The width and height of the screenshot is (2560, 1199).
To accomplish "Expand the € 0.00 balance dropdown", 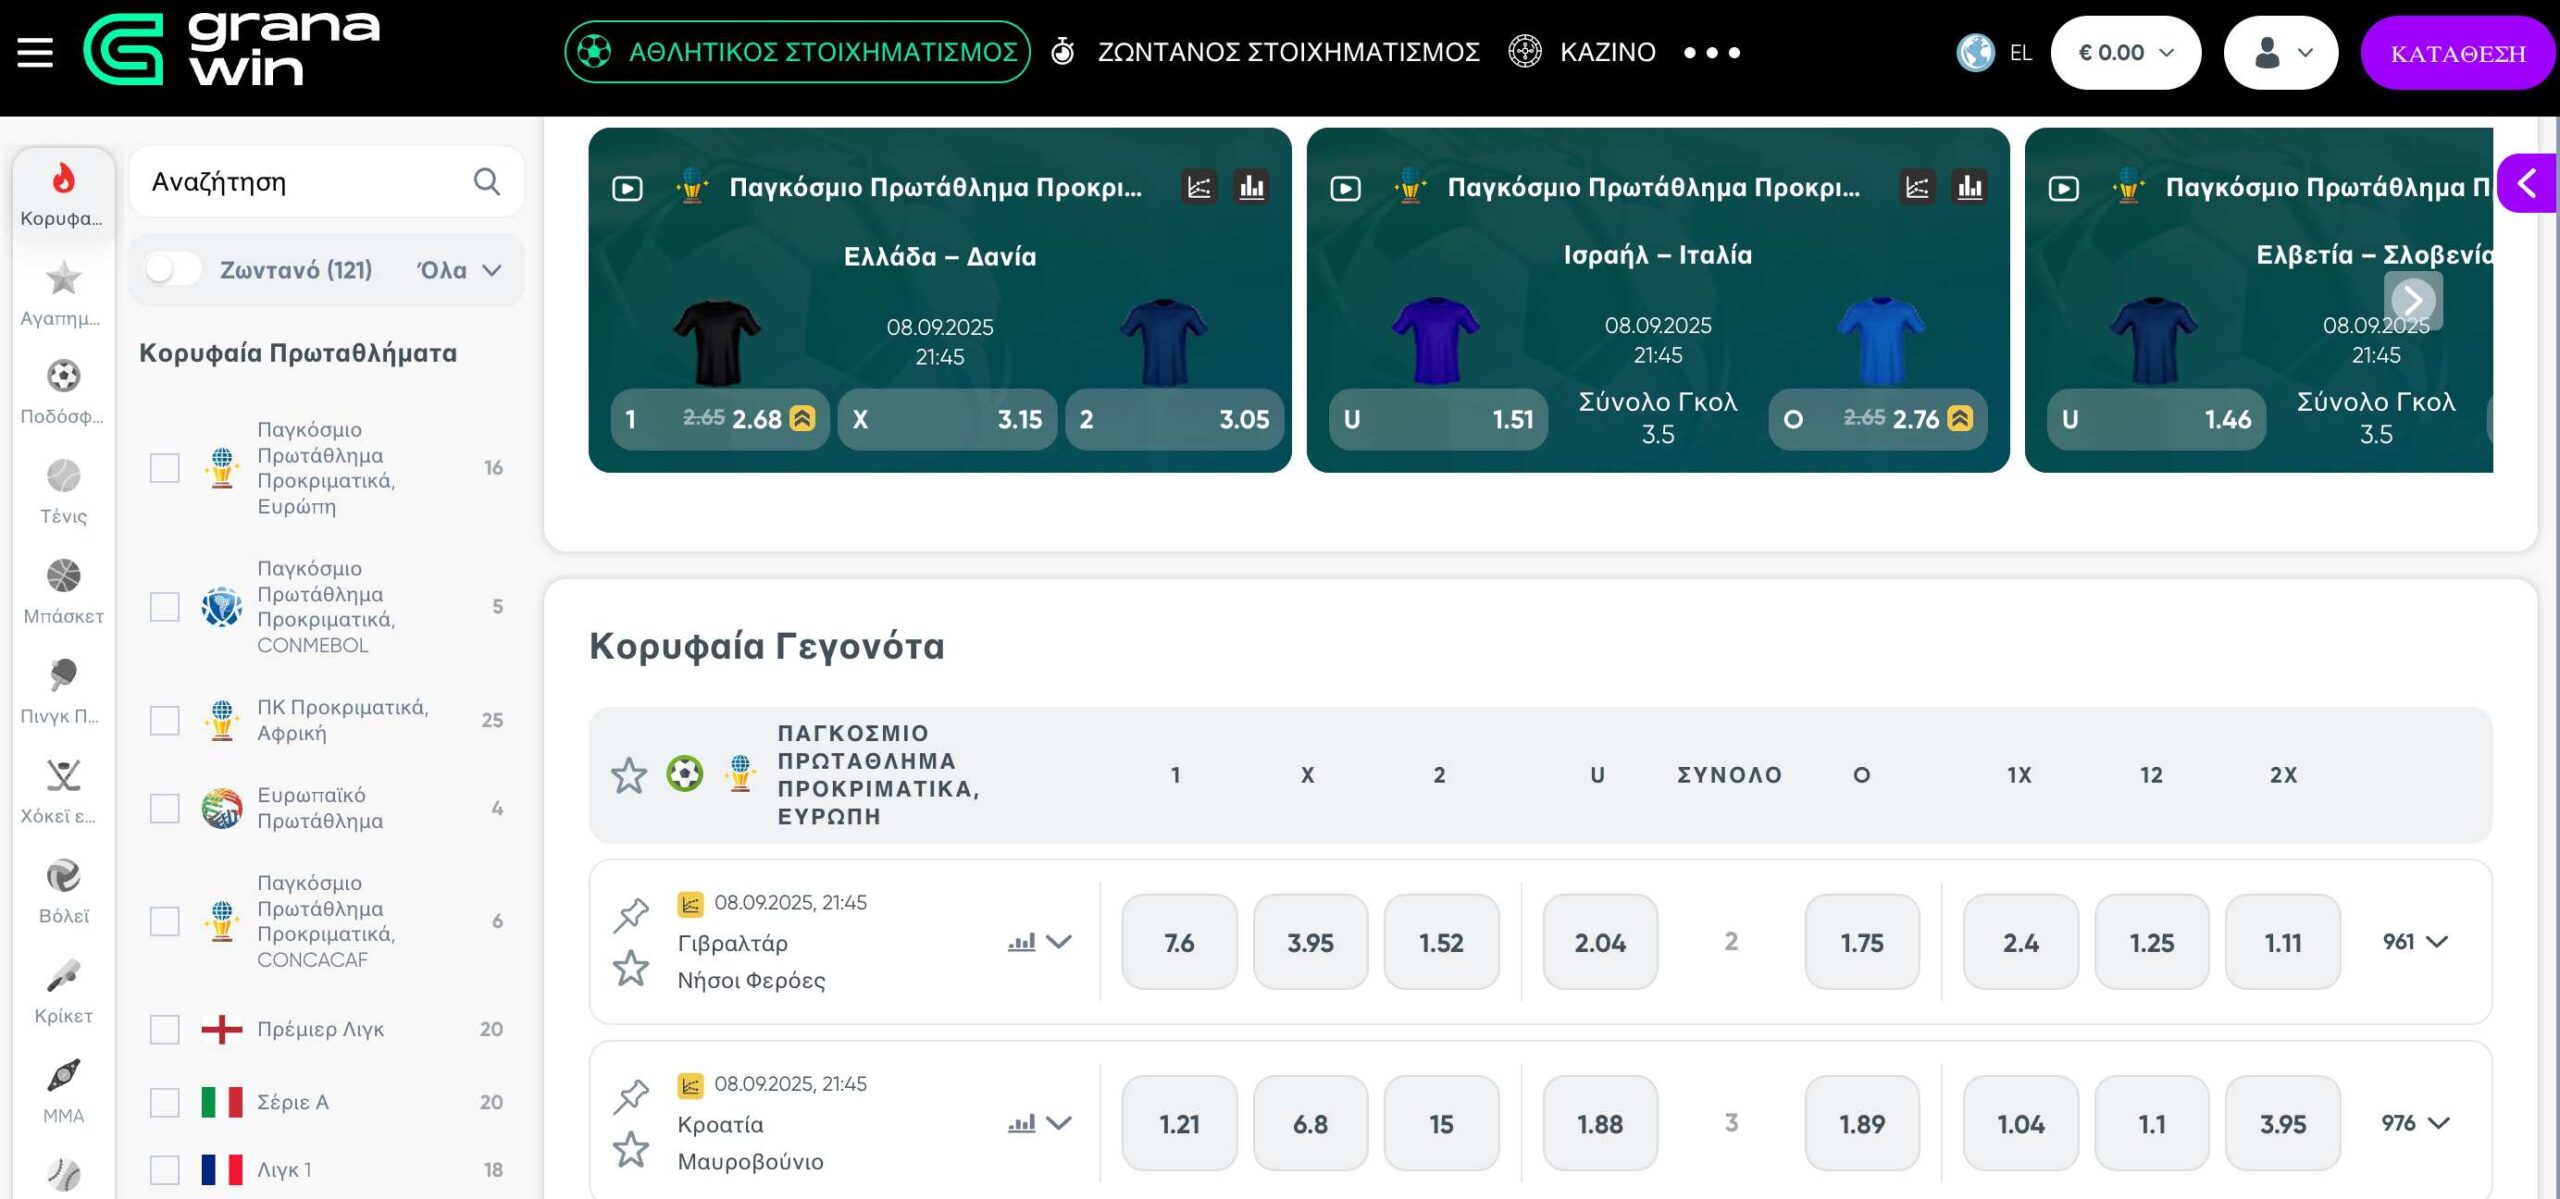I will tap(2125, 53).
